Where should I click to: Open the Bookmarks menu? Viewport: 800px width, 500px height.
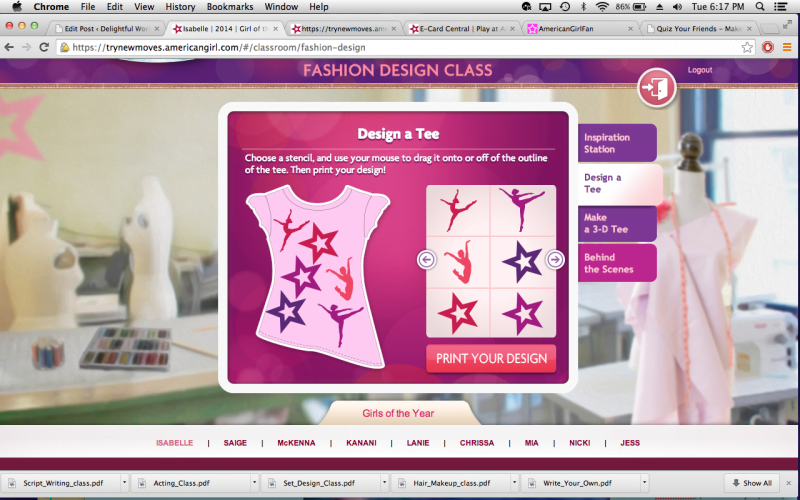click(x=230, y=7)
